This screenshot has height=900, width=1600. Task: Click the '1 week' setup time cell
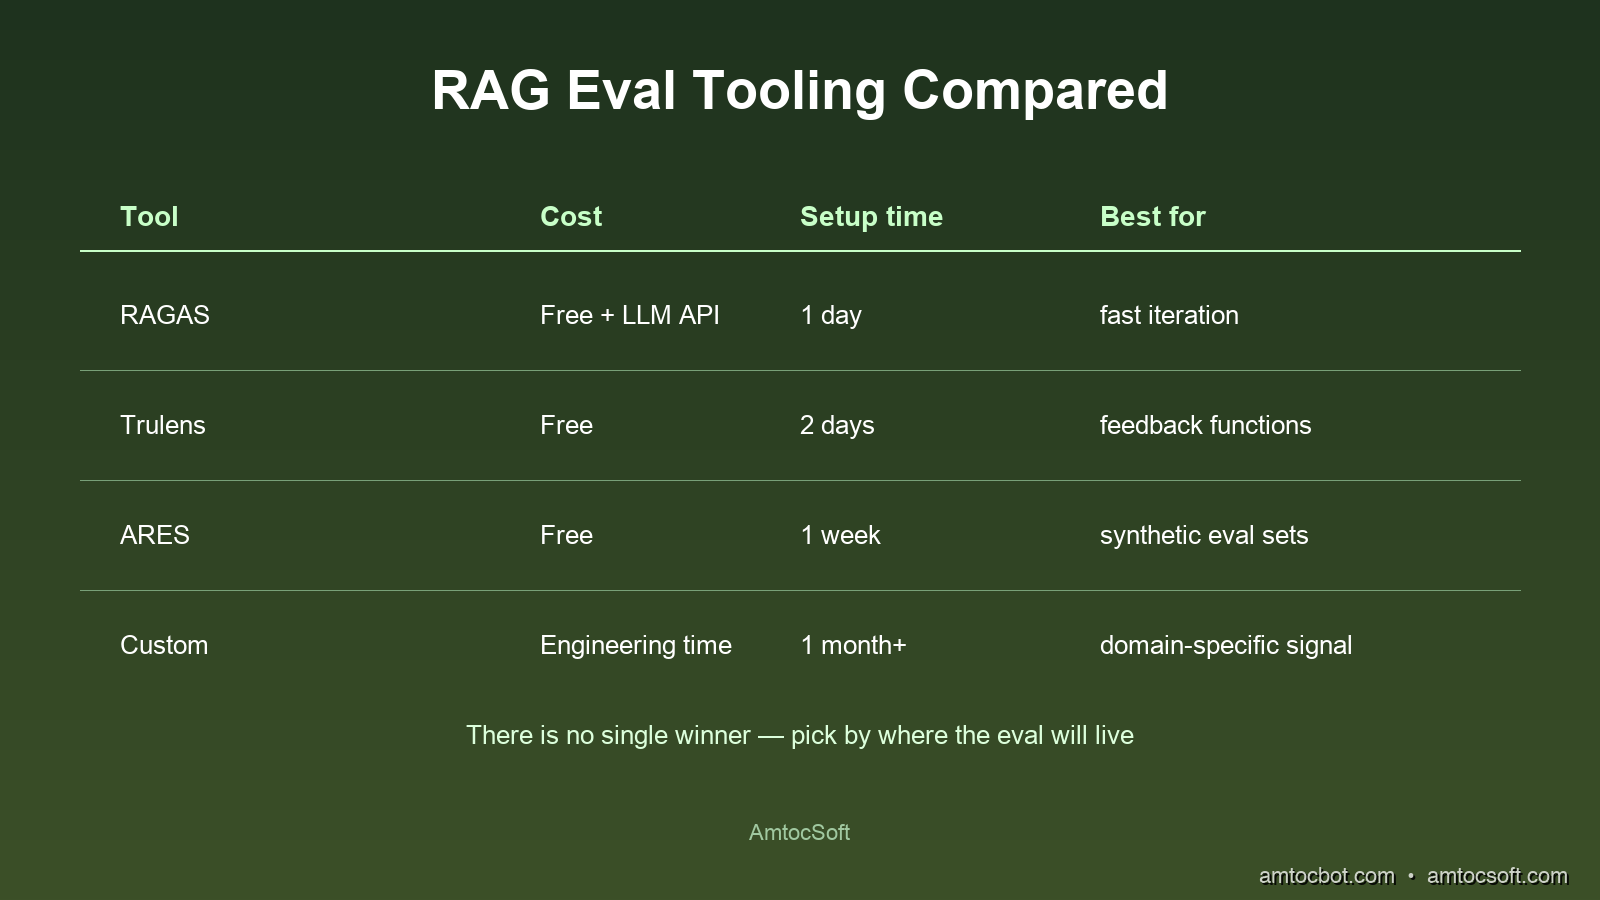coord(840,535)
